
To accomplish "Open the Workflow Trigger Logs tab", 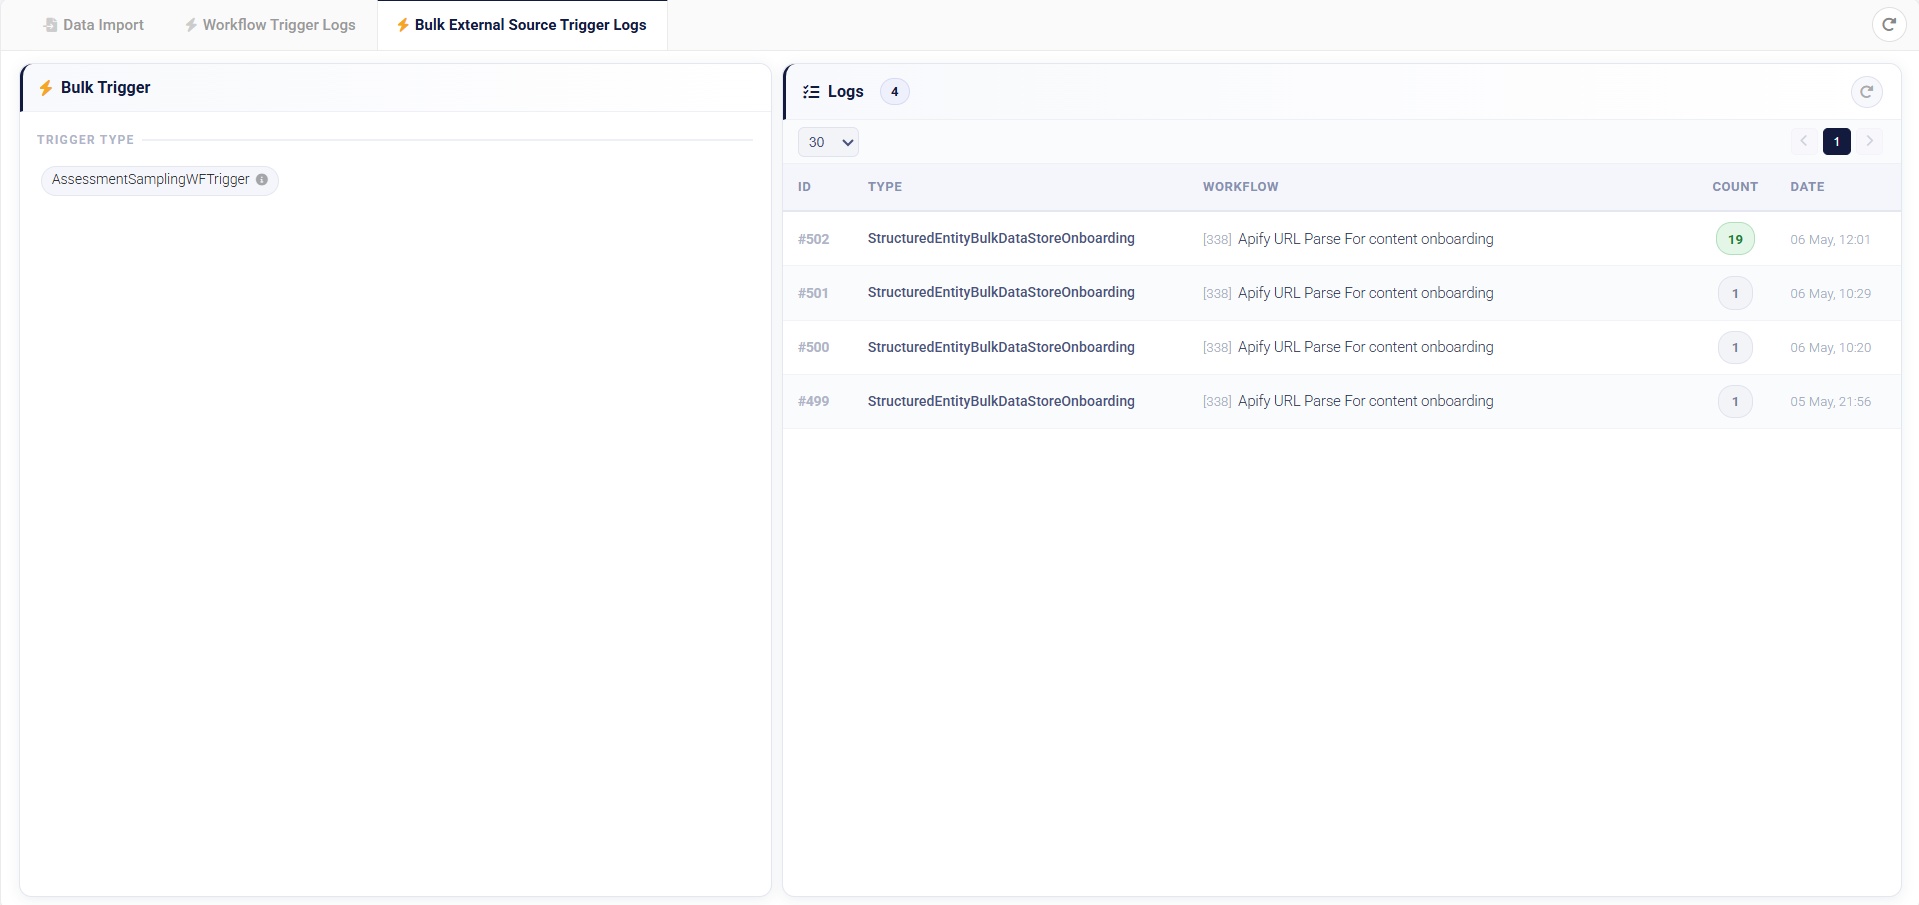I will point(270,25).
